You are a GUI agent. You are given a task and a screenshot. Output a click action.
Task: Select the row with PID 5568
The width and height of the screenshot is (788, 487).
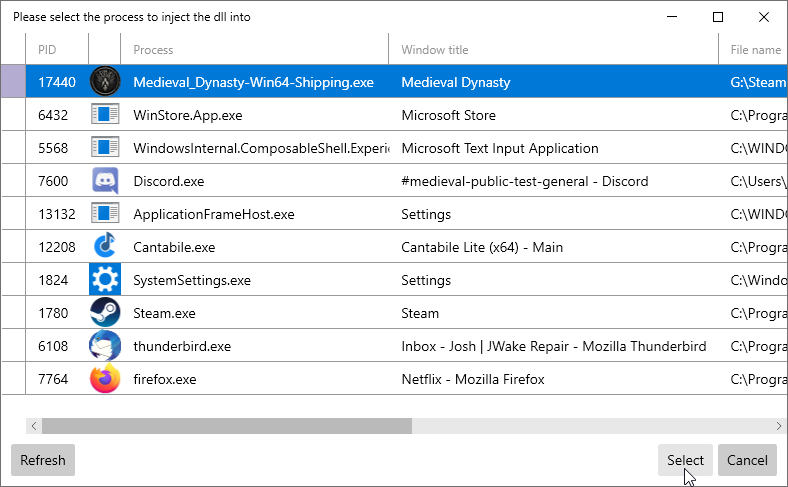point(53,148)
